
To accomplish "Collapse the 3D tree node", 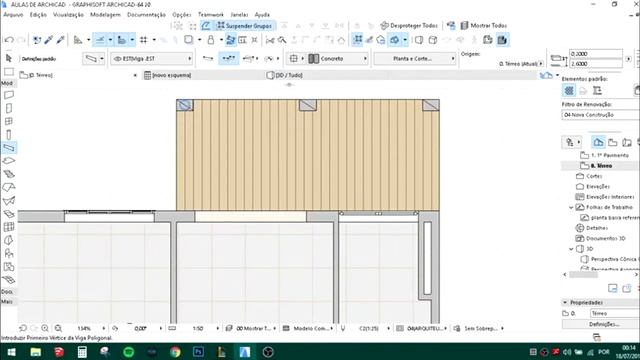I will coord(571,249).
